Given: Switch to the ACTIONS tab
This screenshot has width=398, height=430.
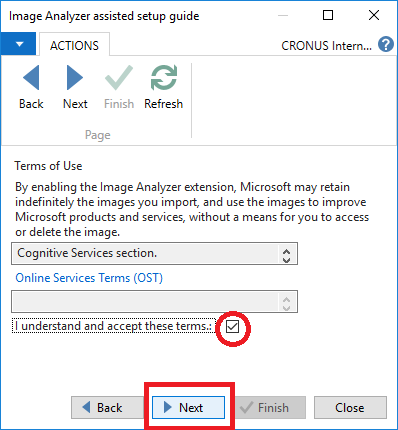Looking at the screenshot, I should 74,45.
